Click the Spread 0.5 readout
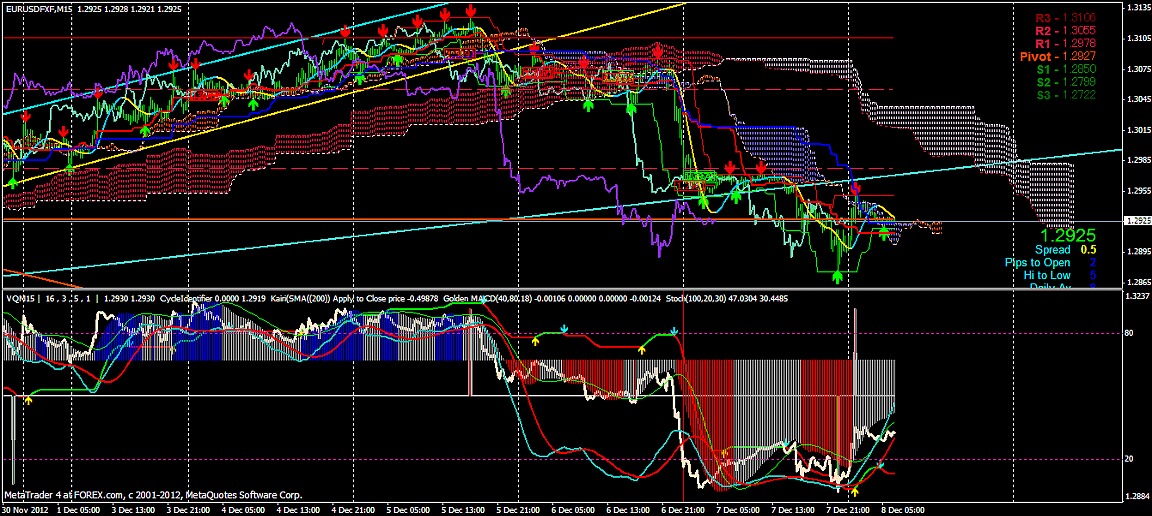1152x516 pixels. 1066,249
